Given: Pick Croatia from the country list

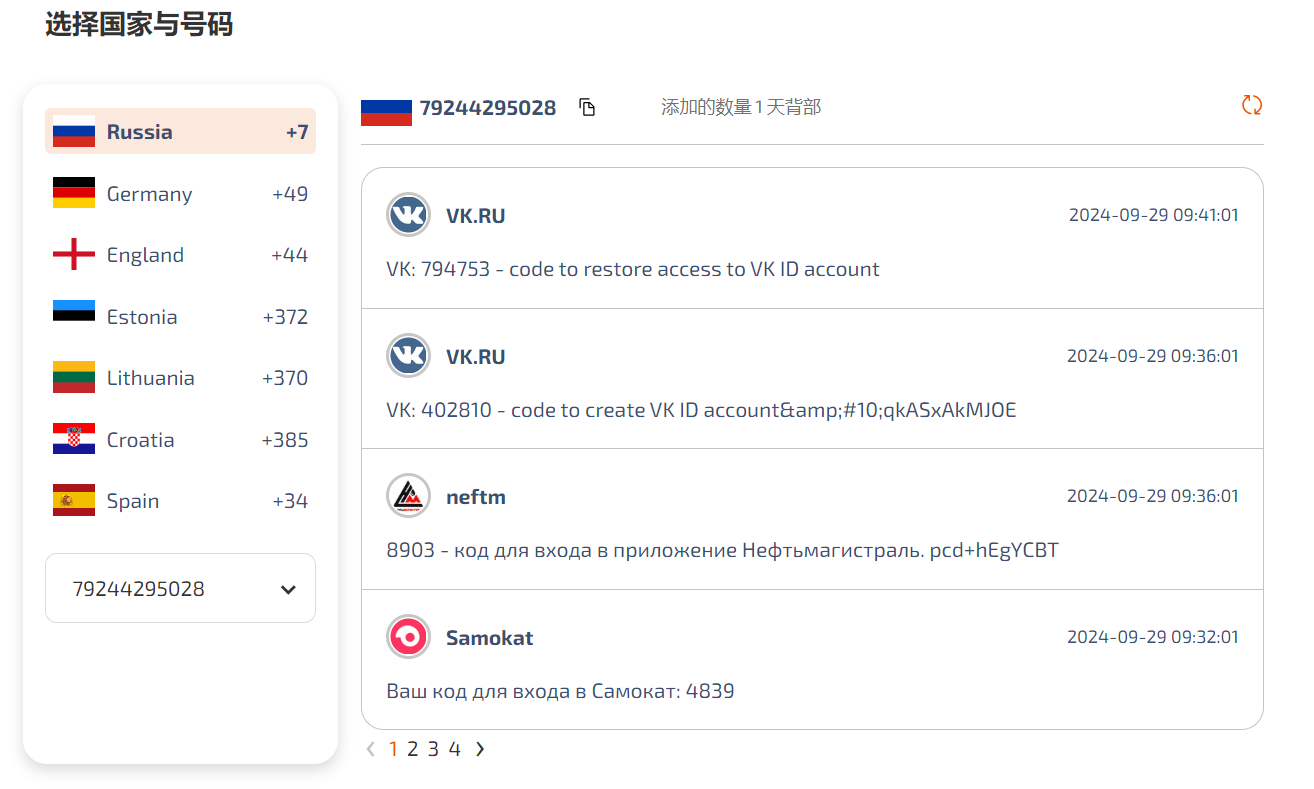Looking at the screenshot, I should pos(180,439).
